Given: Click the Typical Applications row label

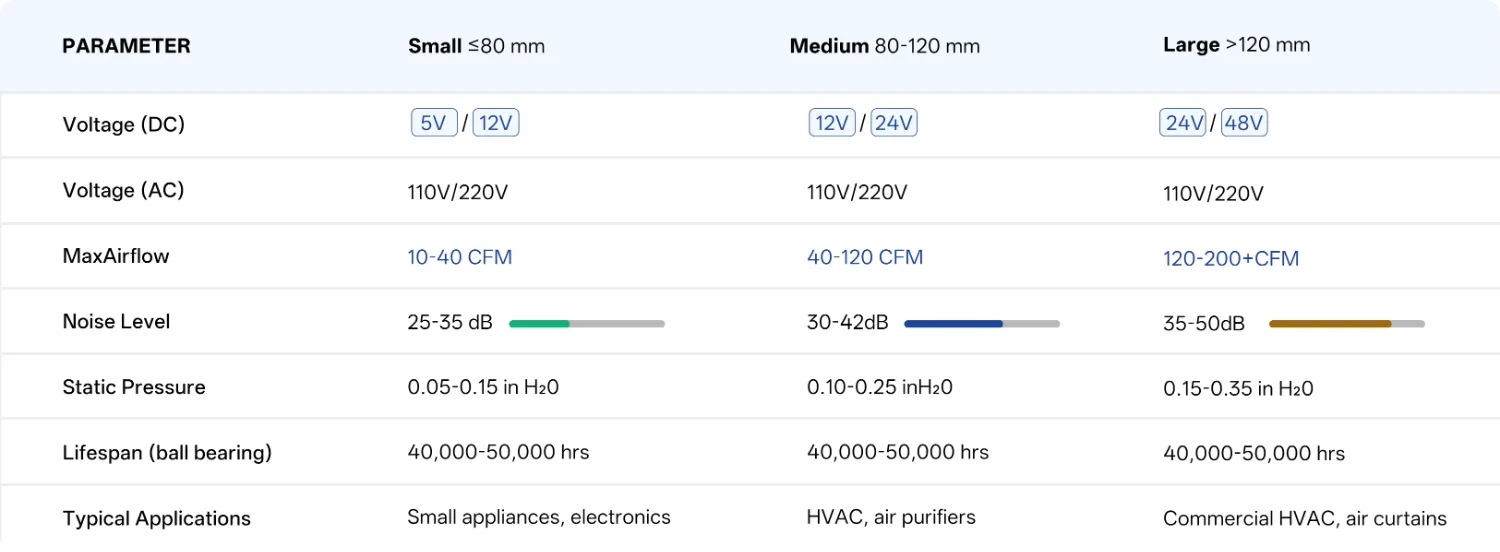Looking at the screenshot, I should (x=156, y=519).
